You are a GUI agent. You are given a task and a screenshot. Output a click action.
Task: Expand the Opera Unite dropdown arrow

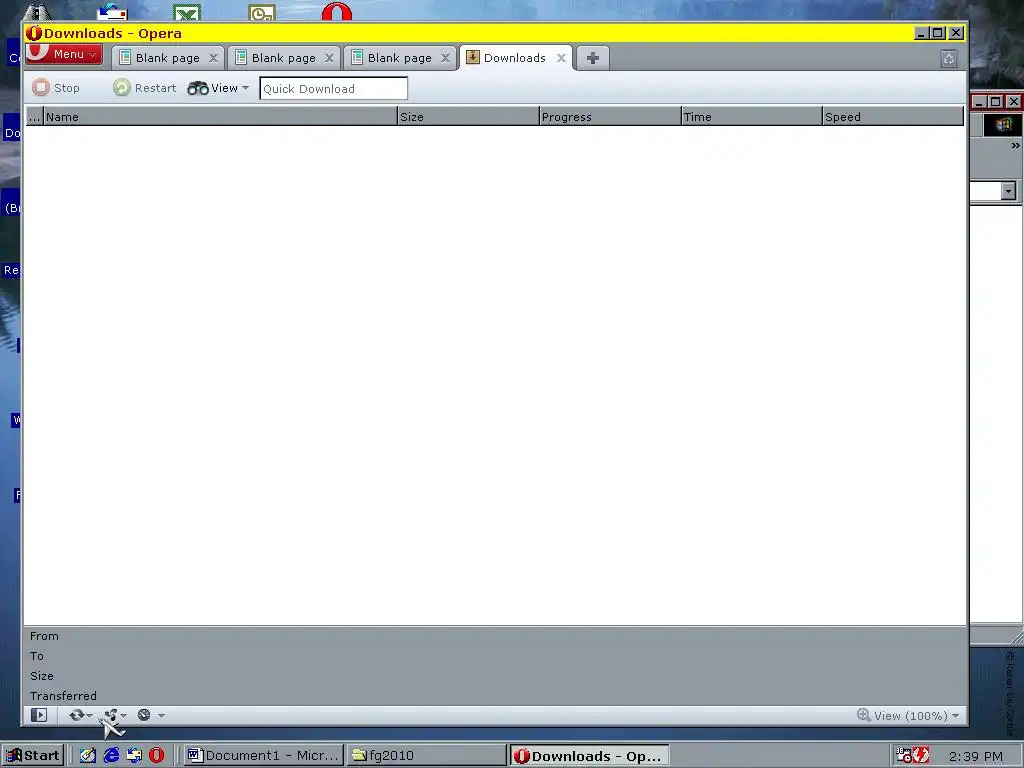[x=123, y=716]
